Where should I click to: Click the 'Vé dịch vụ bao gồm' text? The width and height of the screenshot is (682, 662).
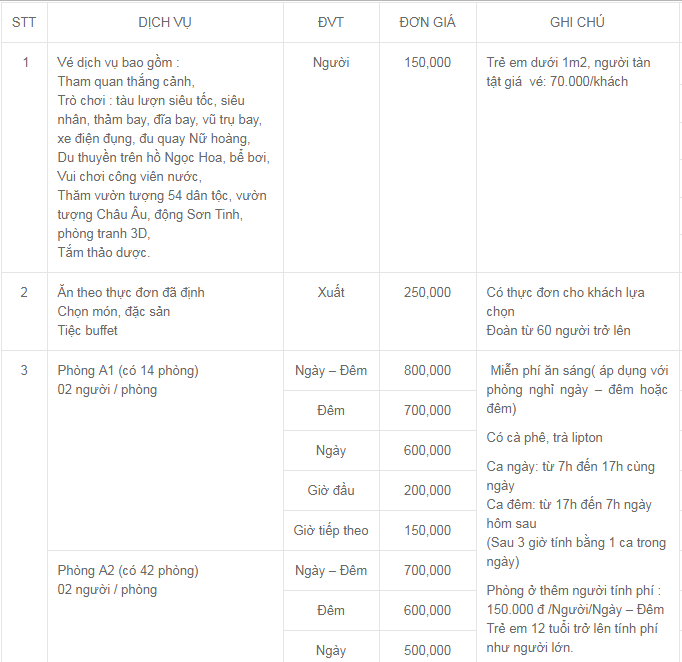(x=118, y=63)
